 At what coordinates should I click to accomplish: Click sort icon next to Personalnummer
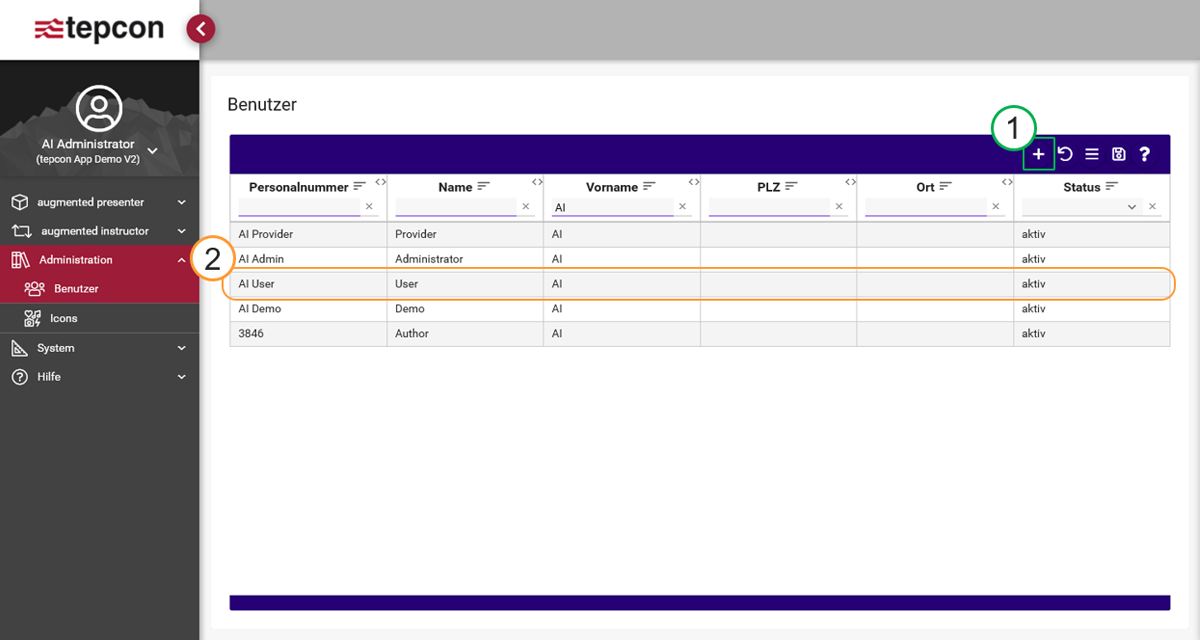tap(360, 187)
